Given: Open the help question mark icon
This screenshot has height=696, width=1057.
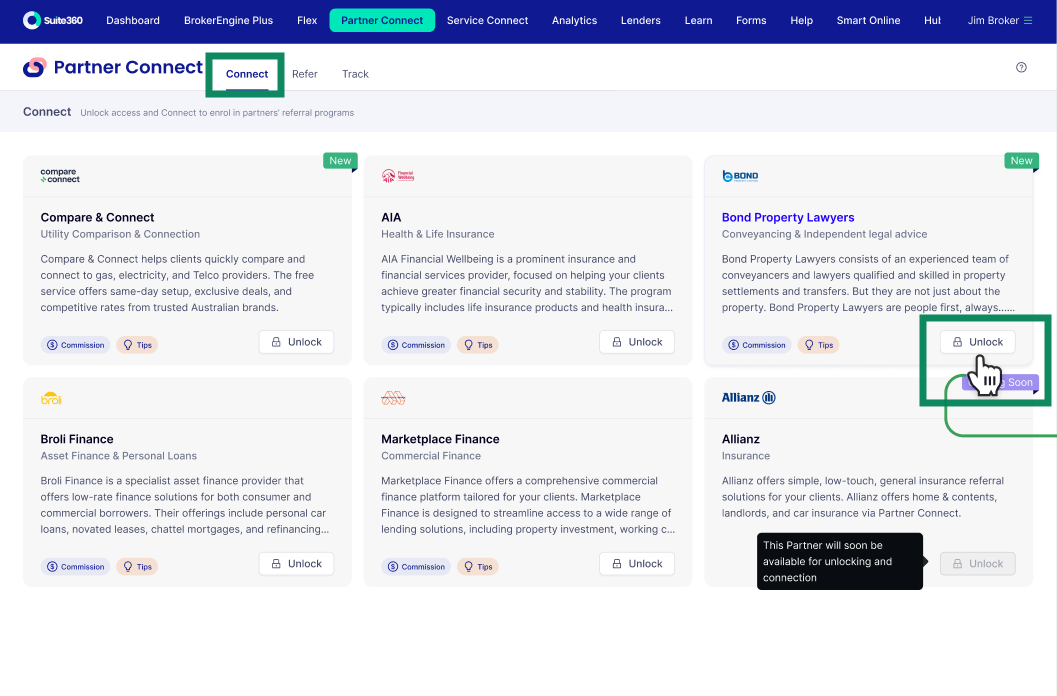Looking at the screenshot, I should (1021, 67).
